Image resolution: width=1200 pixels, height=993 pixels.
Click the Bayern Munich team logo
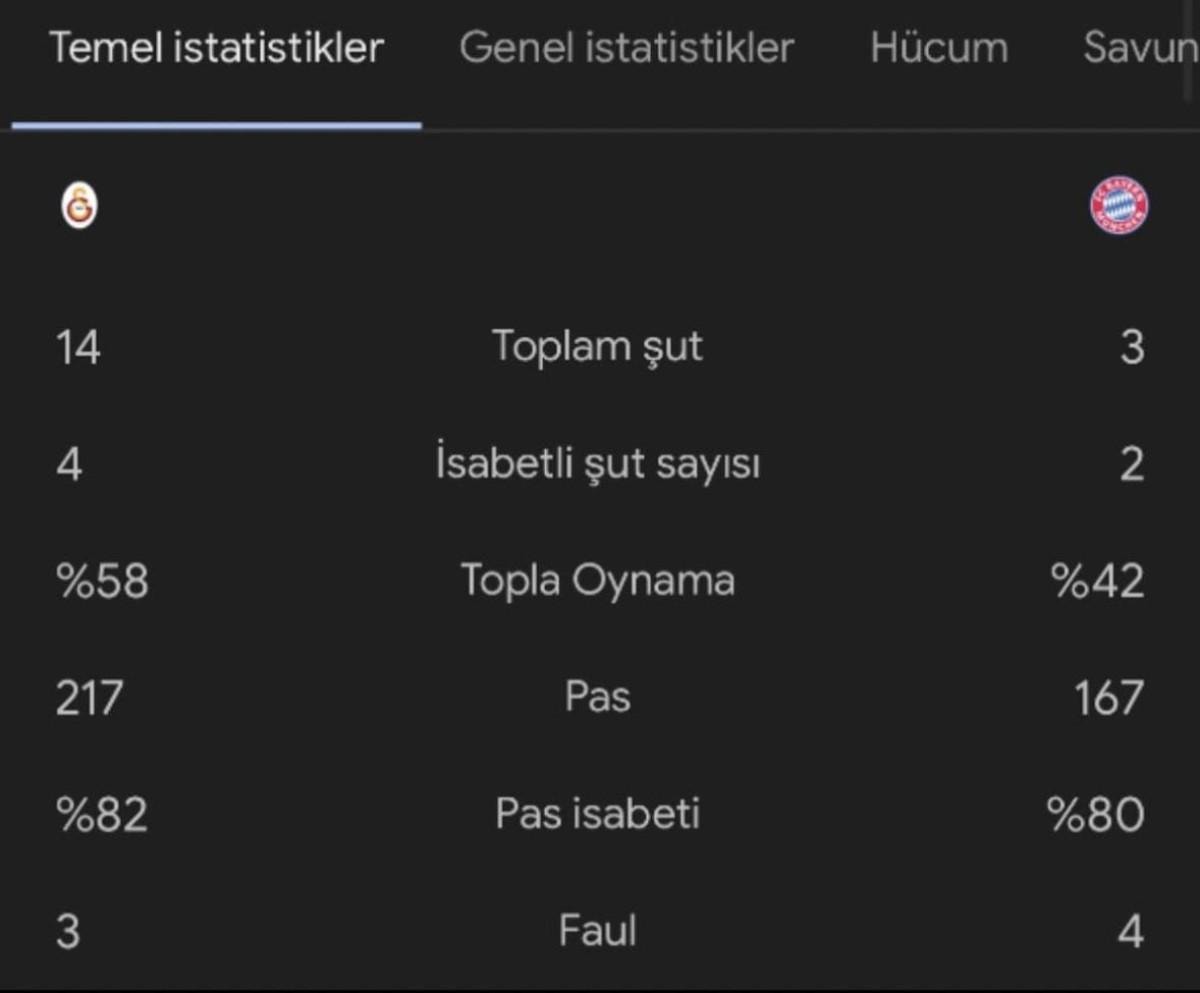click(x=1118, y=208)
